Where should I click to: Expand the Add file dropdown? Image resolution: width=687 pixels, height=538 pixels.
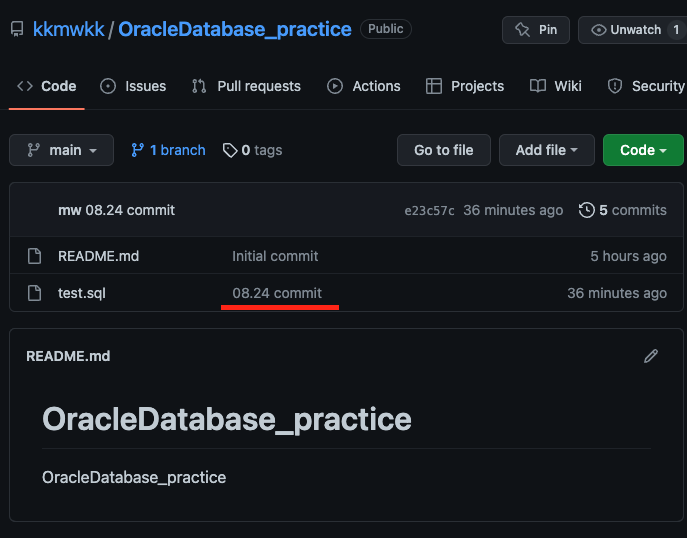(x=546, y=150)
